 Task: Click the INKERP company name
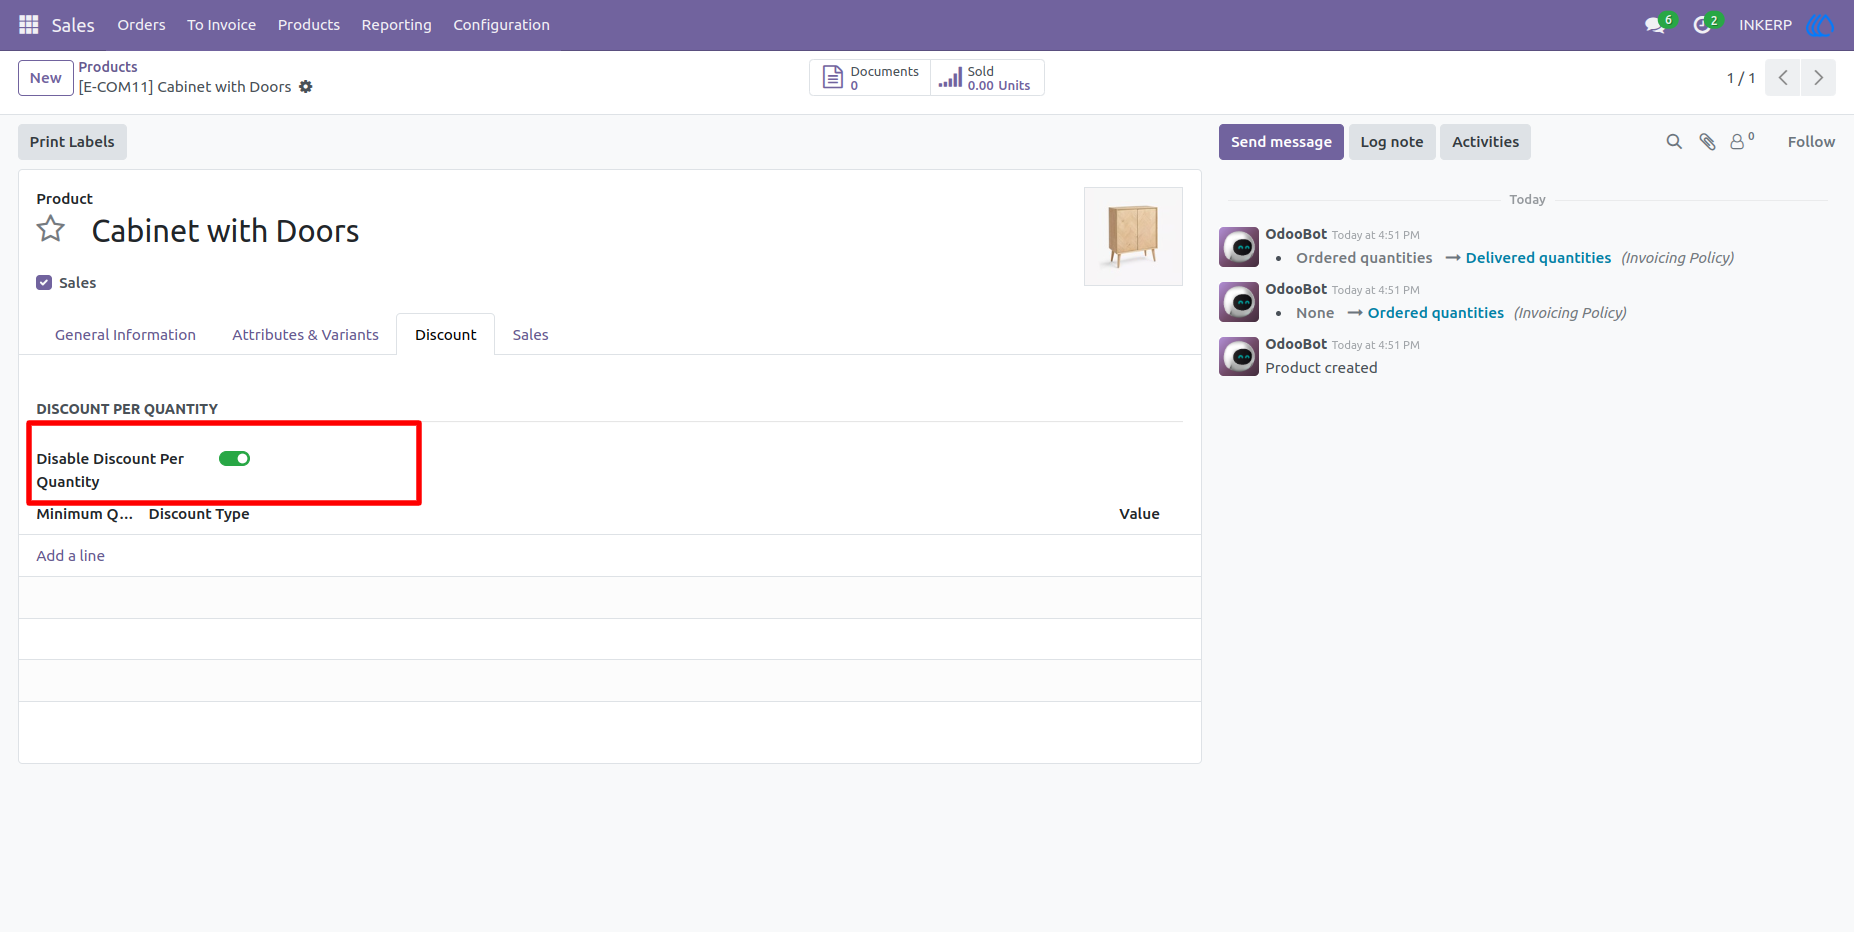(1765, 25)
